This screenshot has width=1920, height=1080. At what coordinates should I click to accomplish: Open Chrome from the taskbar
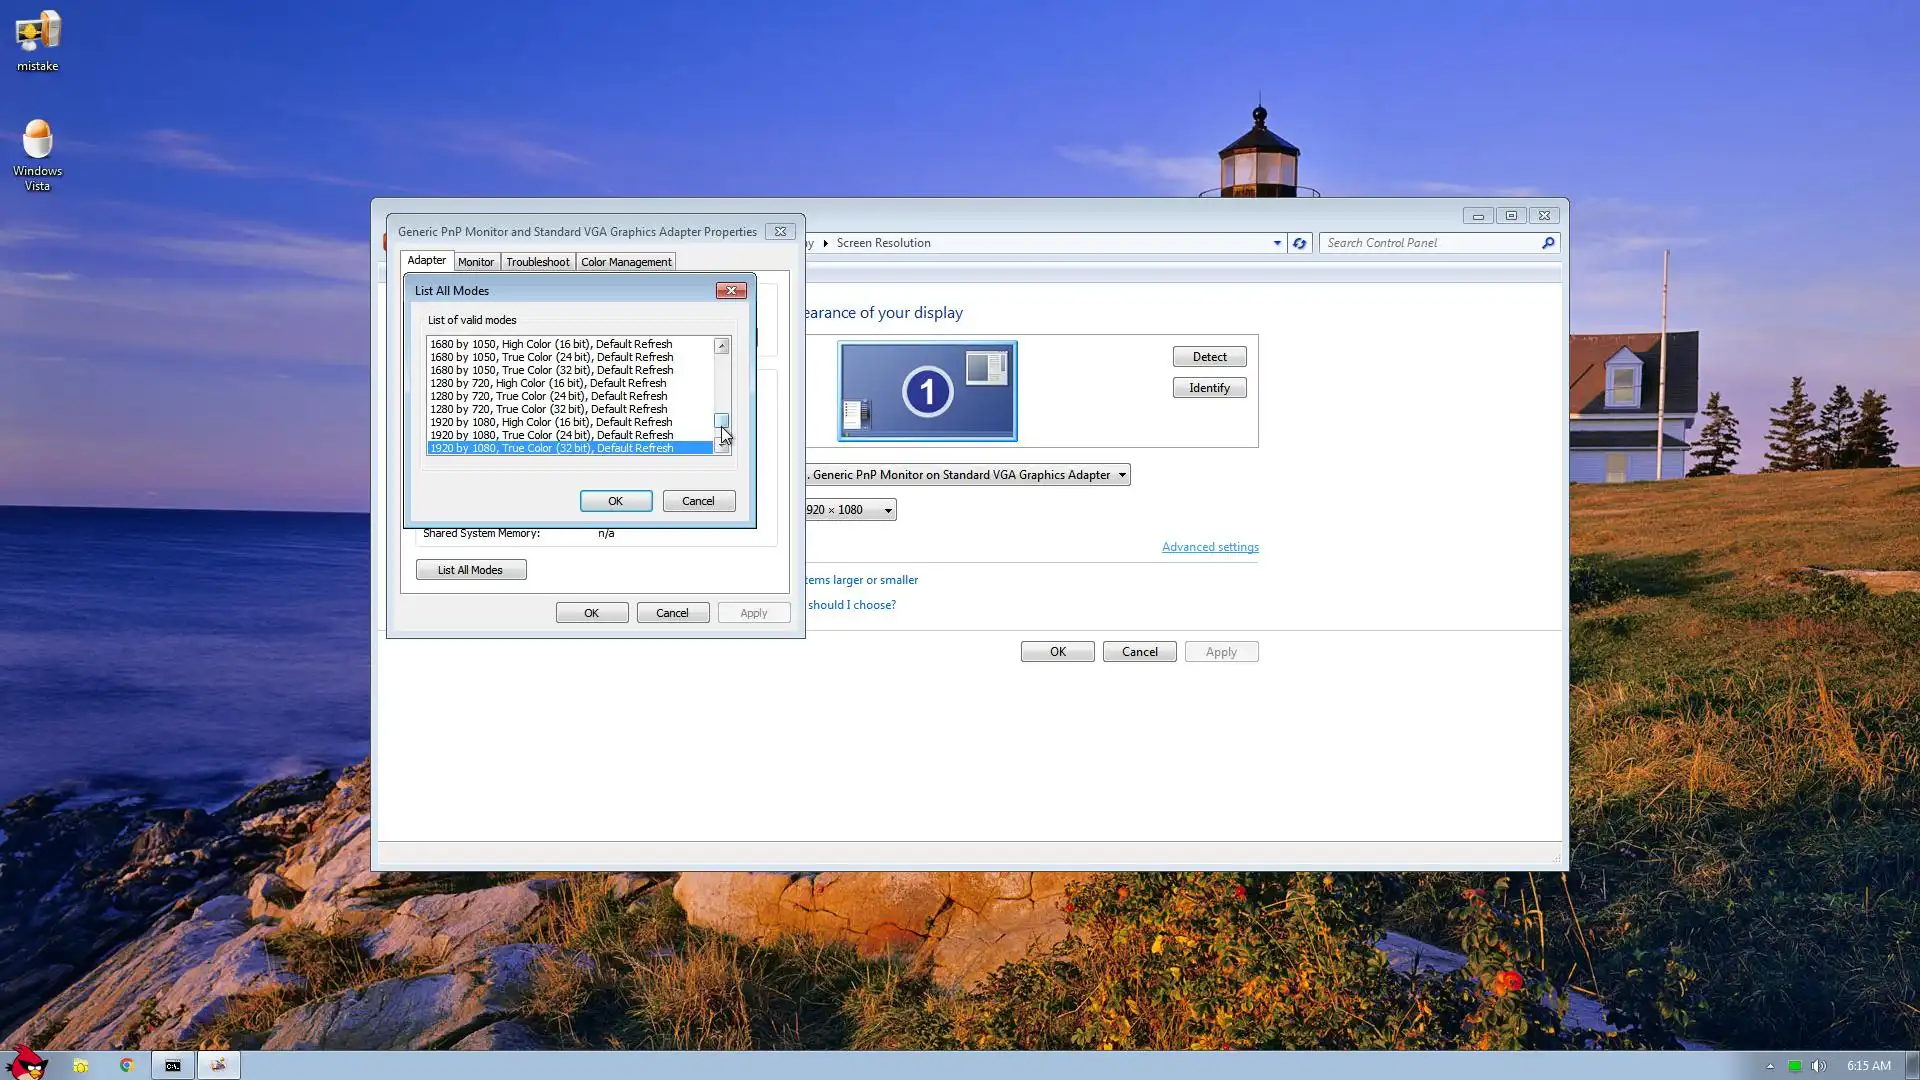click(126, 1065)
